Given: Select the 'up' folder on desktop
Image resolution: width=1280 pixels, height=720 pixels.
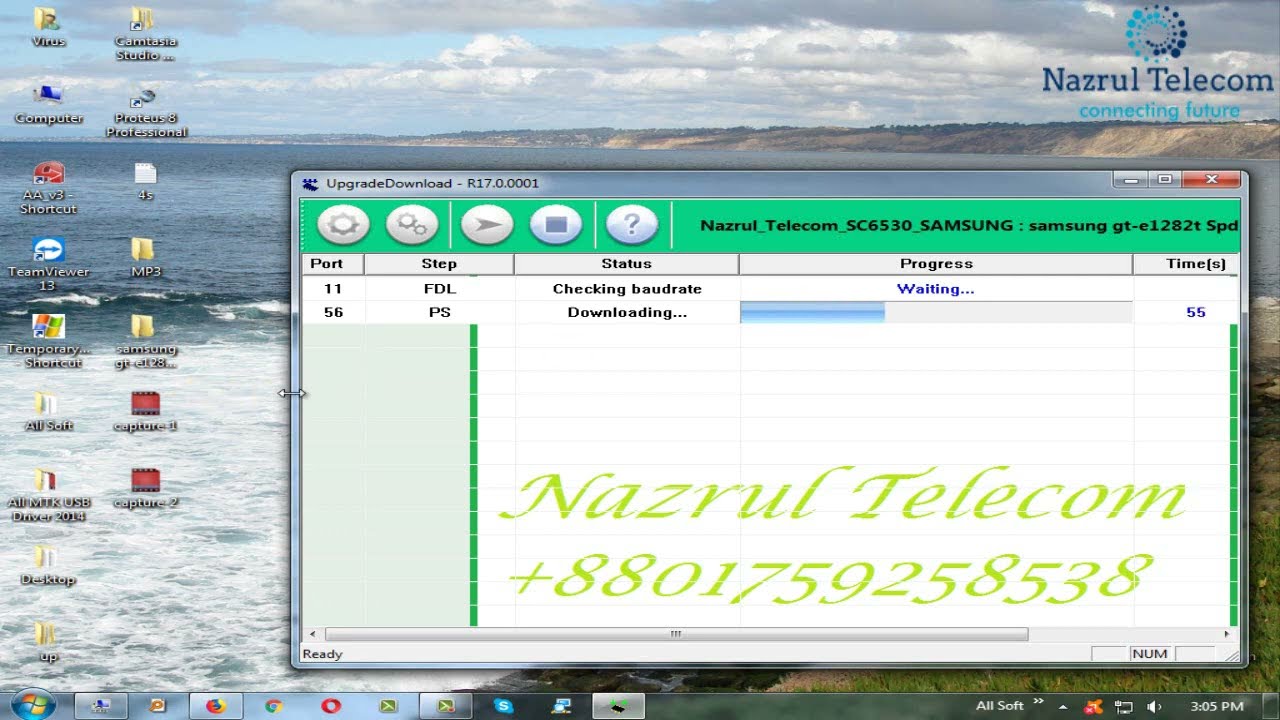Looking at the screenshot, I should pos(48,642).
